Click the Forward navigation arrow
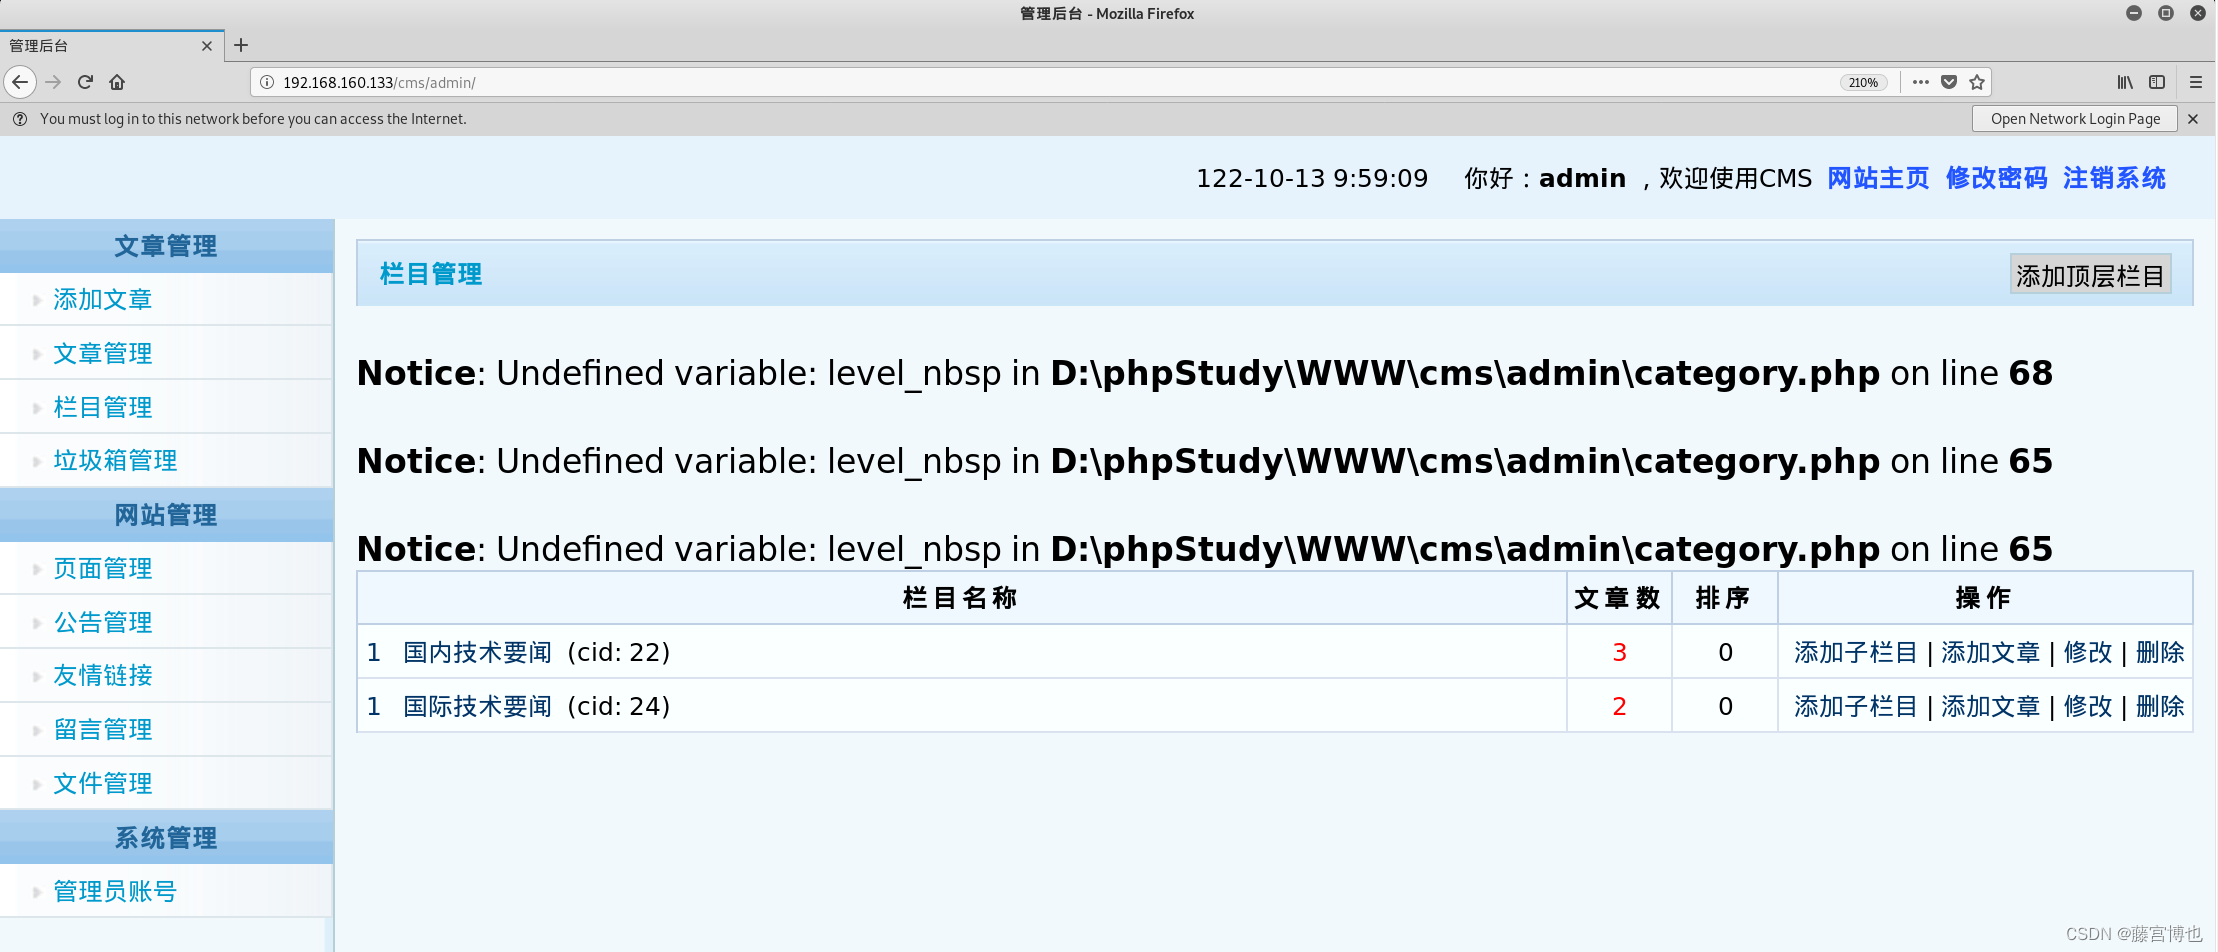This screenshot has width=2218, height=952. pos(54,82)
